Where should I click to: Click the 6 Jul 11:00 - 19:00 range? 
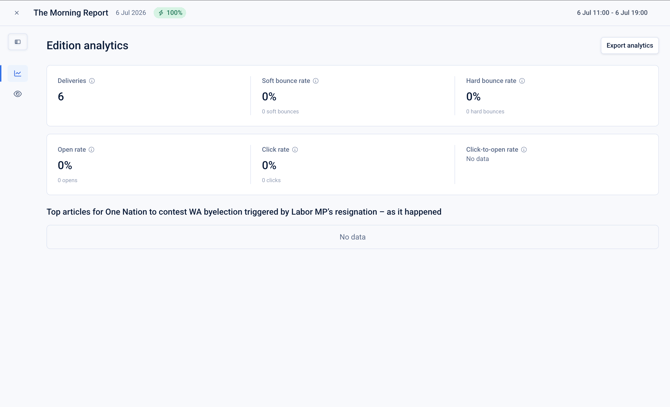coord(612,13)
